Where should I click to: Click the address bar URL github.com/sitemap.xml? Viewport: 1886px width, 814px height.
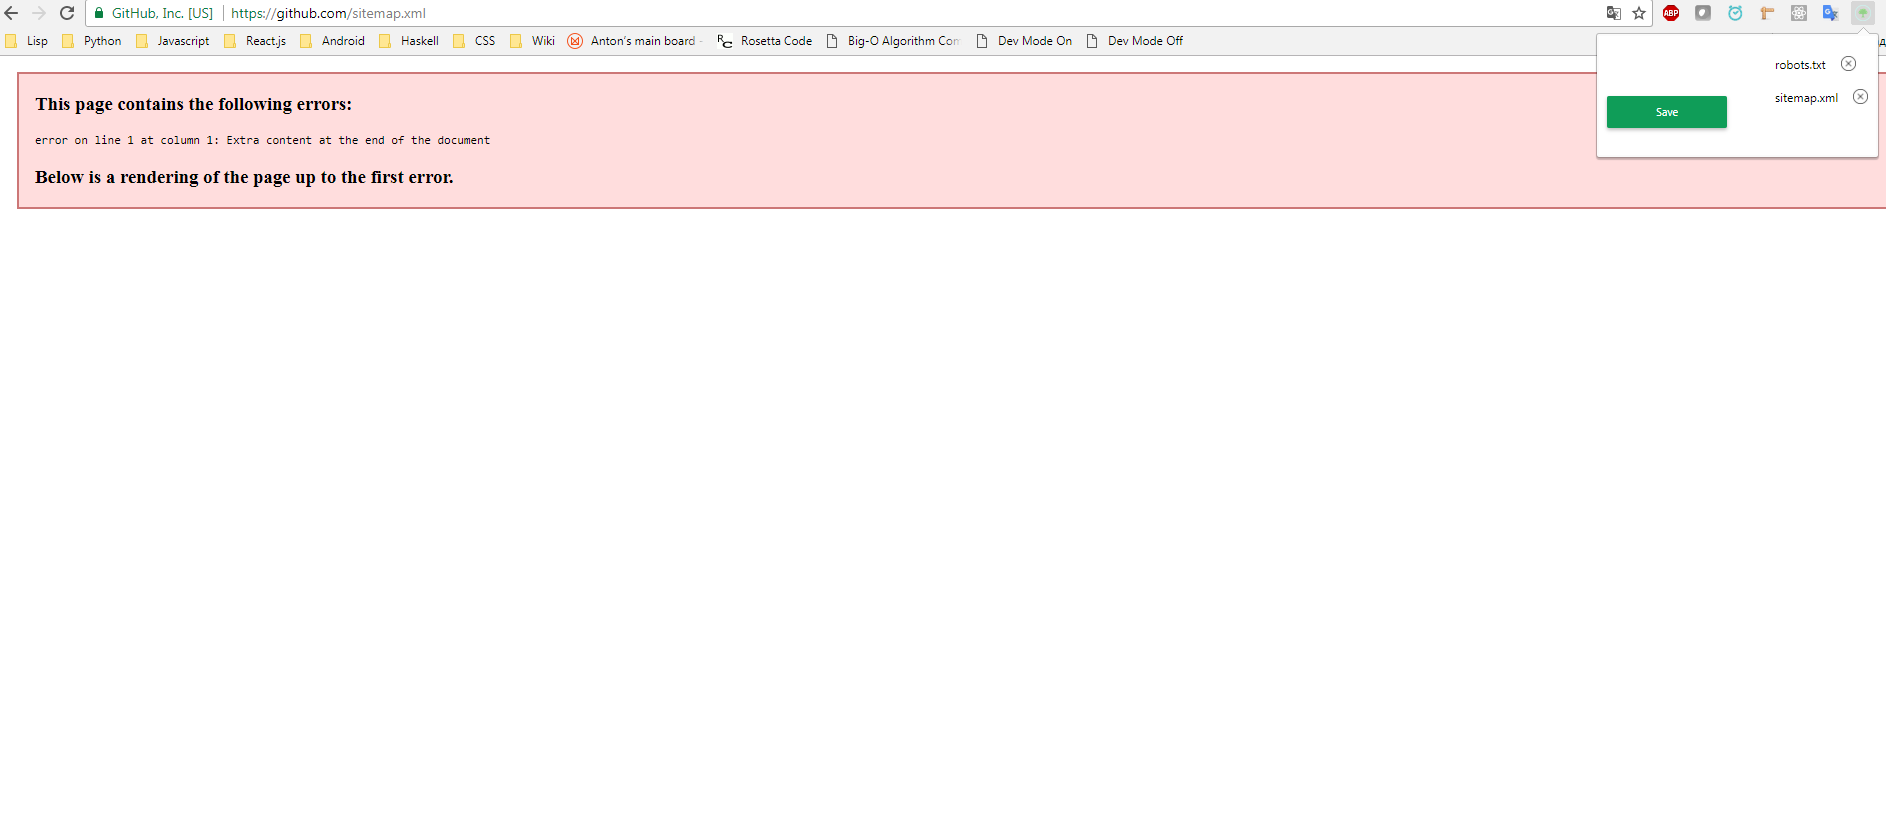pos(328,13)
